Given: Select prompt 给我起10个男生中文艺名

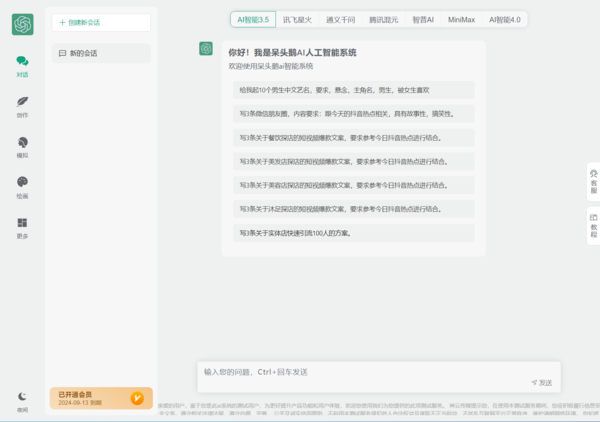Looking at the screenshot, I should [x=354, y=90].
